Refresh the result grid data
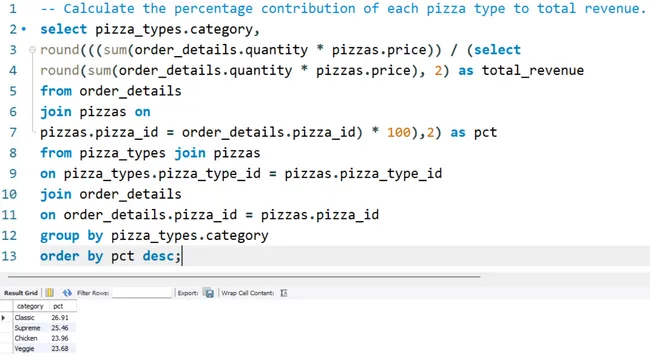The image size is (650, 363). tap(67, 293)
